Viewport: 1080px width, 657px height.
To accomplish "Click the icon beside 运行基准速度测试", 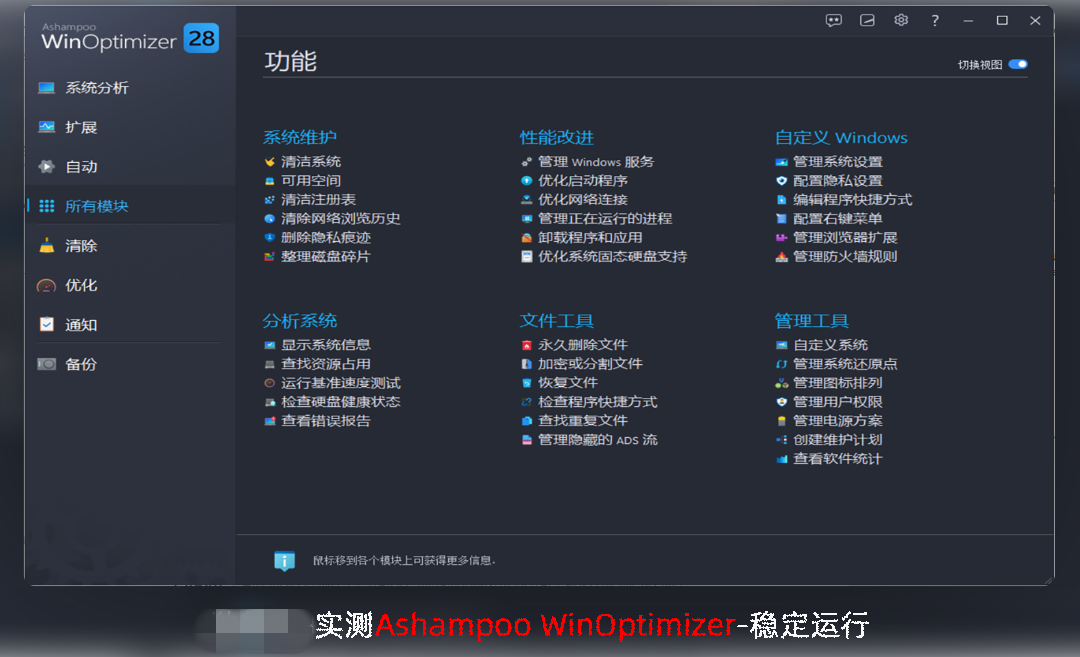I will [x=269, y=383].
